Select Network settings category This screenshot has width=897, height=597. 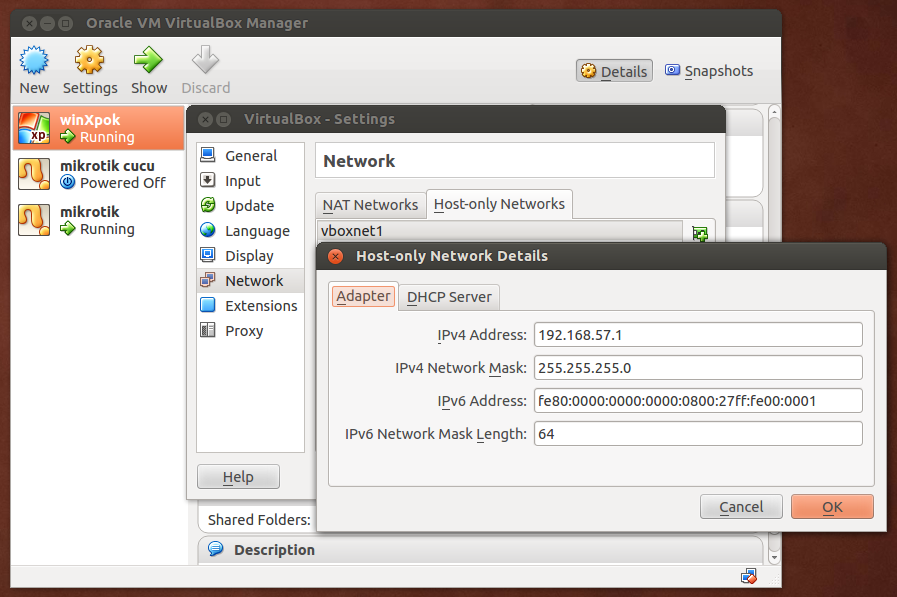pyautogui.click(x=251, y=281)
